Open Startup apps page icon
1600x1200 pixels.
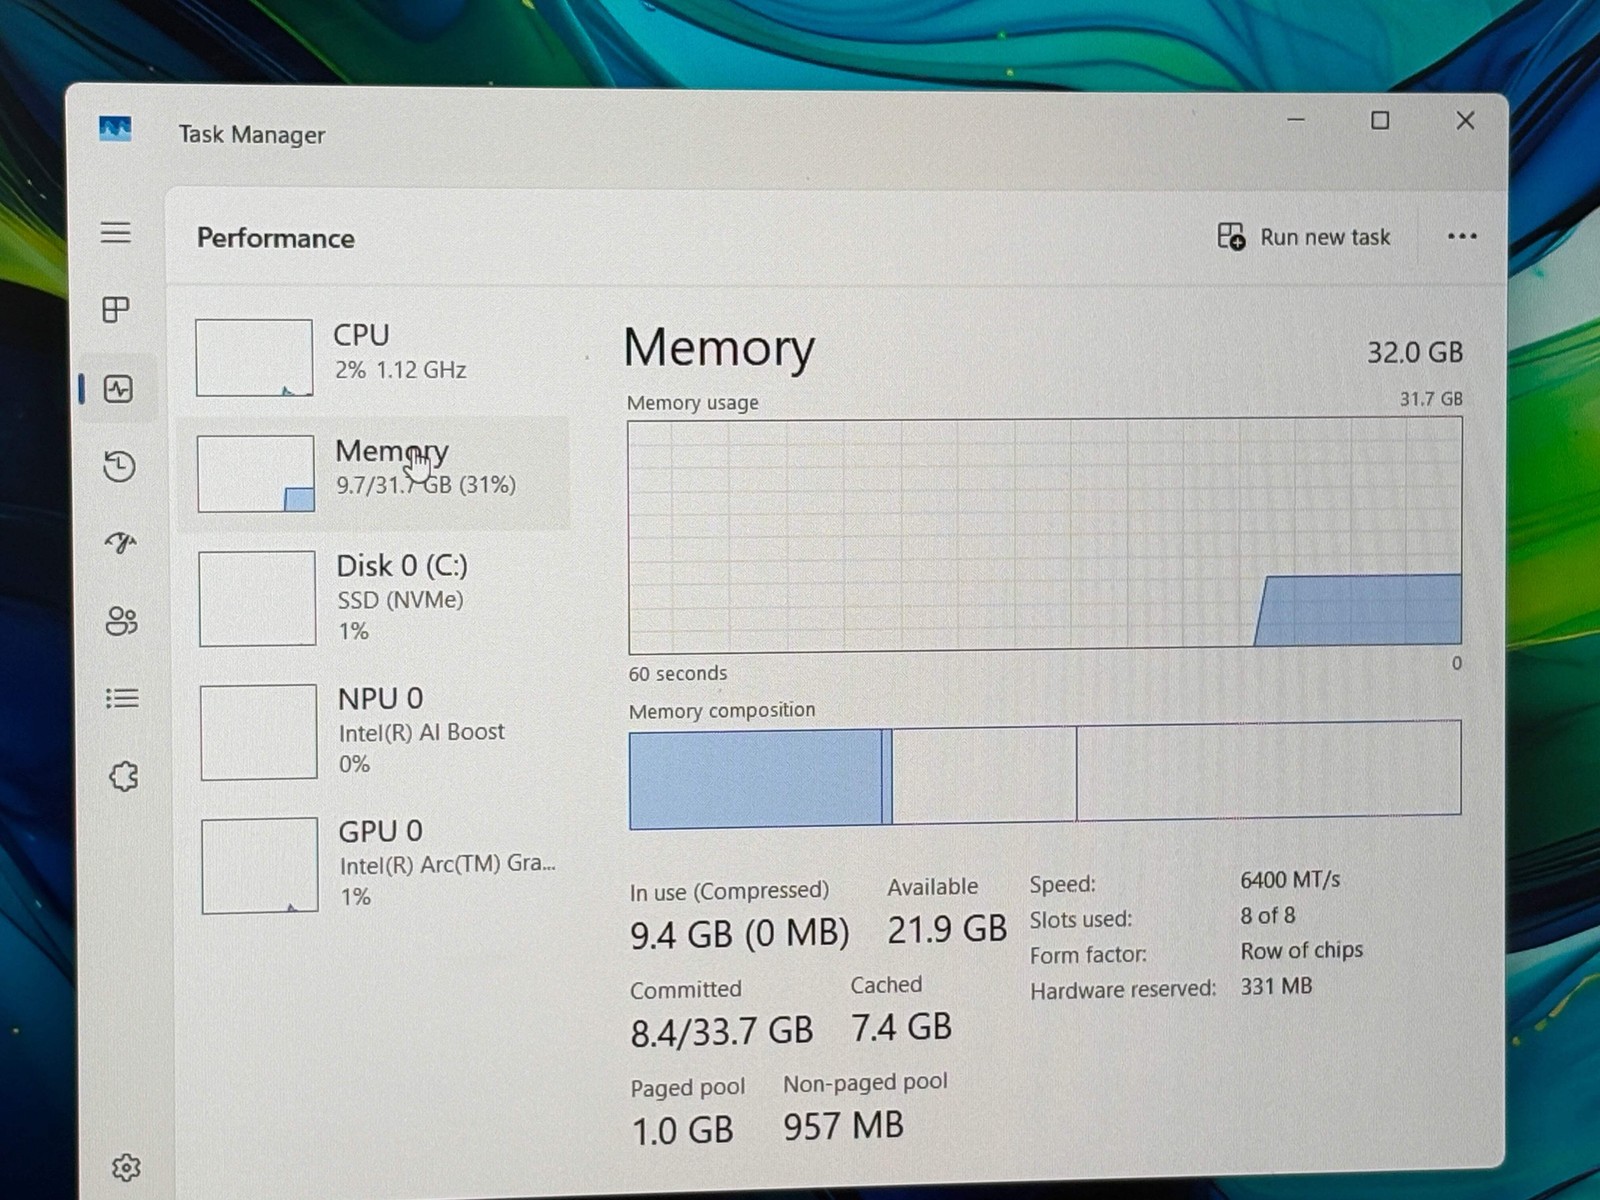point(120,543)
